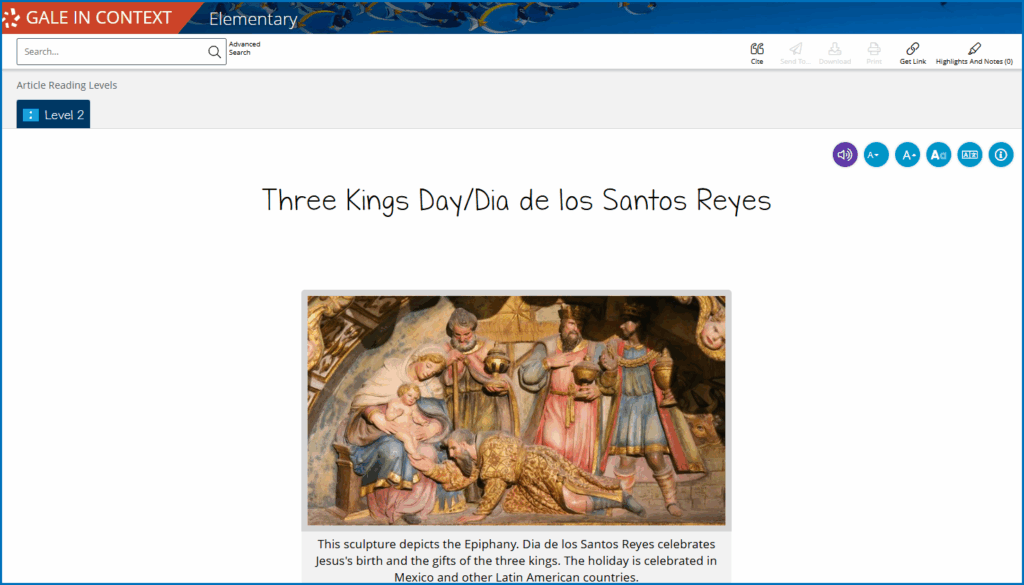Open the display options Aa icon
Image resolution: width=1024 pixels, height=585 pixels.
[938, 155]
